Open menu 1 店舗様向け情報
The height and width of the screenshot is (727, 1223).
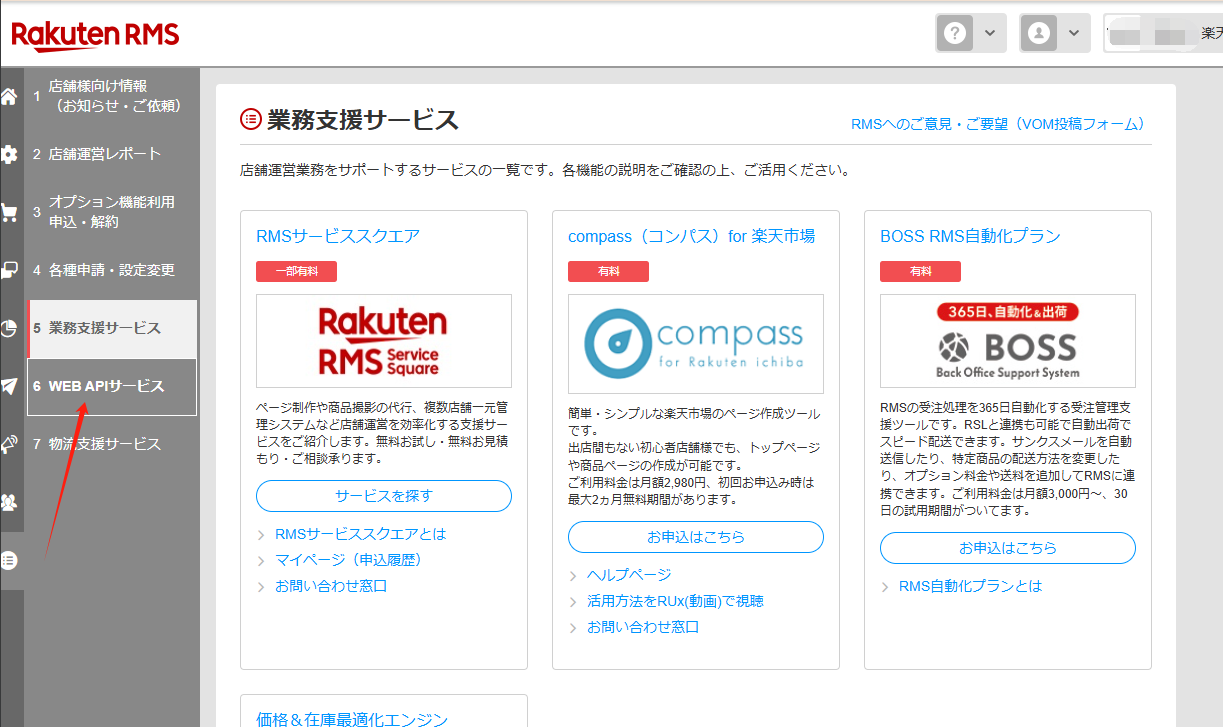coord(111,96)
